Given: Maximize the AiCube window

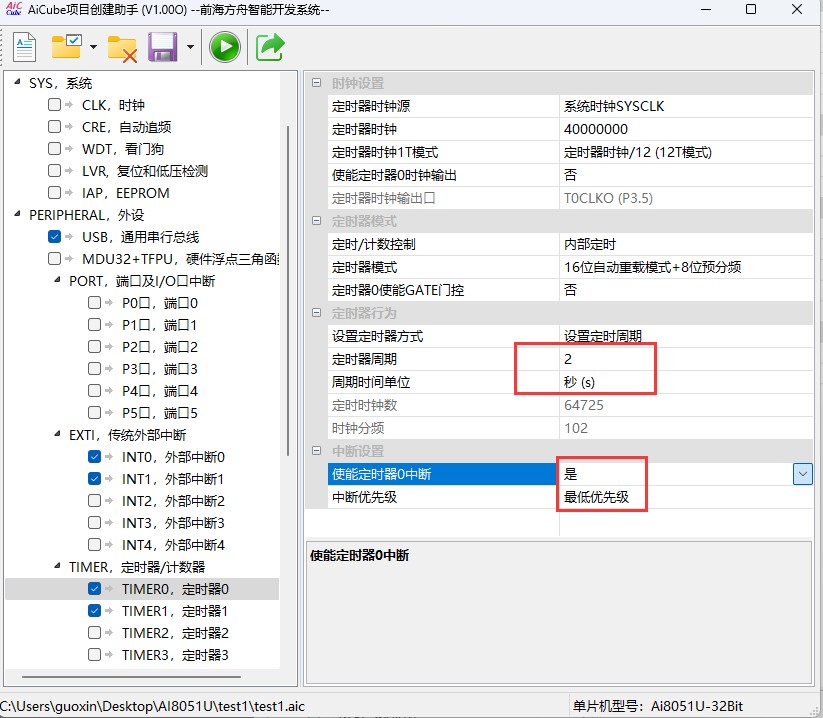Looking at the screenshot, I should click(x=751, y=9).
